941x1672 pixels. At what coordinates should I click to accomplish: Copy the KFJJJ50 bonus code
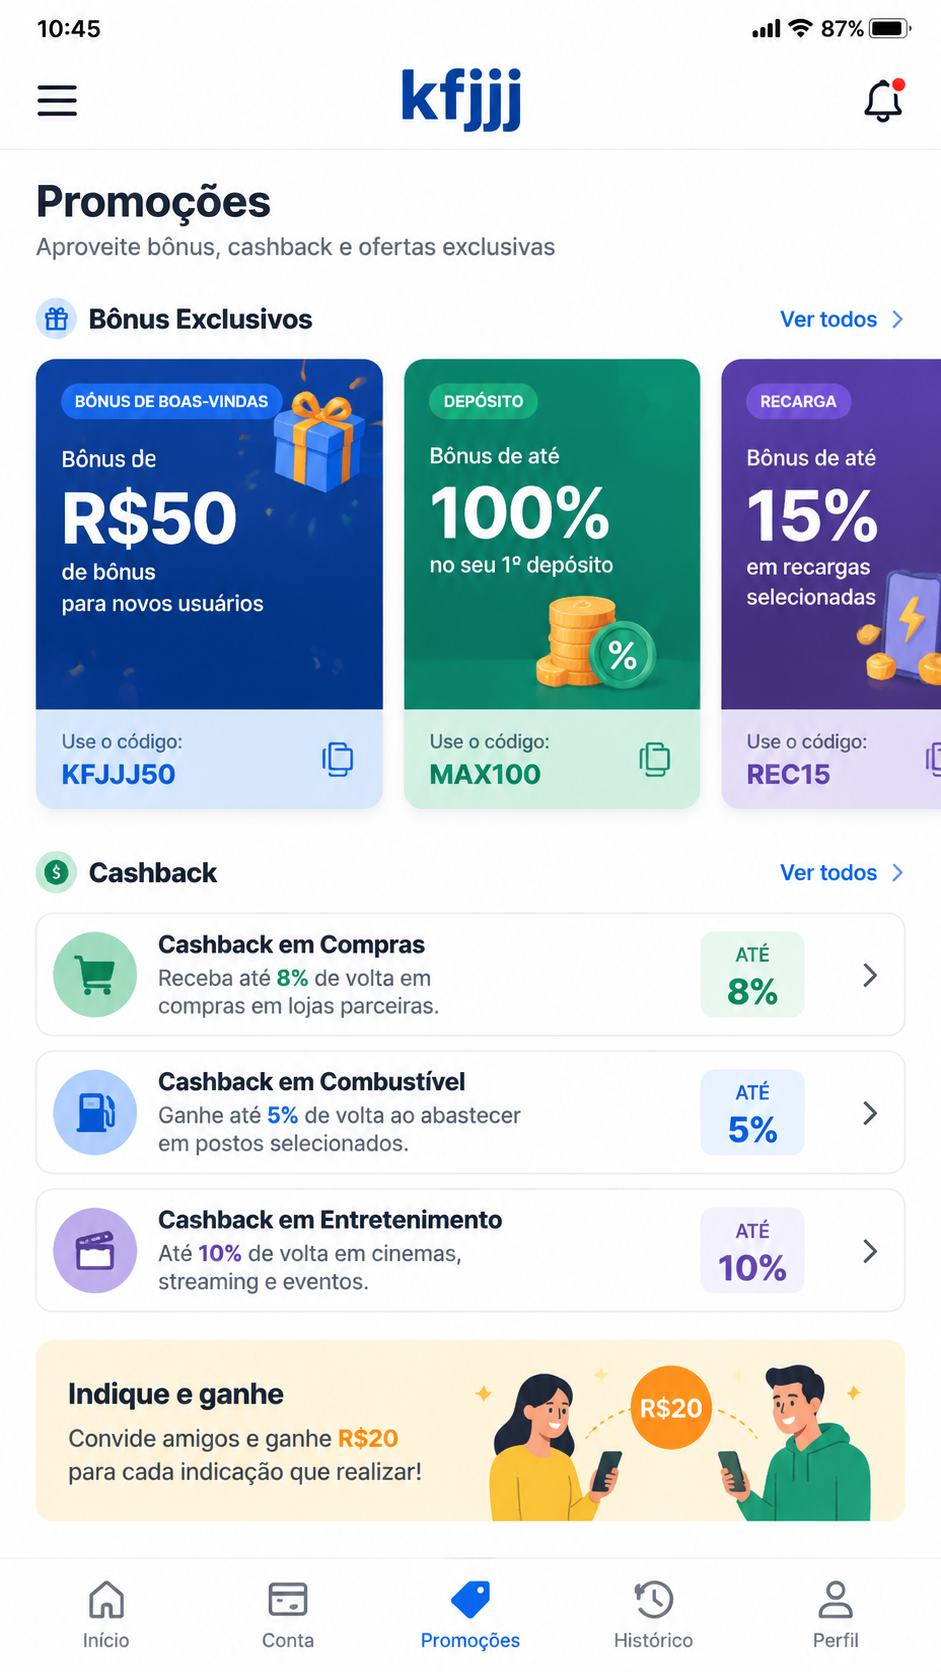[x=338, y=759]
